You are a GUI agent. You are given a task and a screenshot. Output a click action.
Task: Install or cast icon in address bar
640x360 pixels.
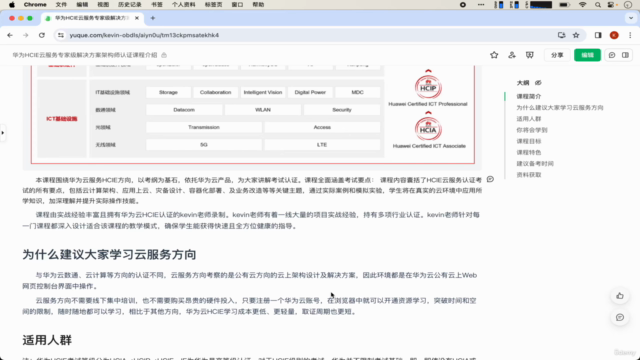tap(562, 36)
